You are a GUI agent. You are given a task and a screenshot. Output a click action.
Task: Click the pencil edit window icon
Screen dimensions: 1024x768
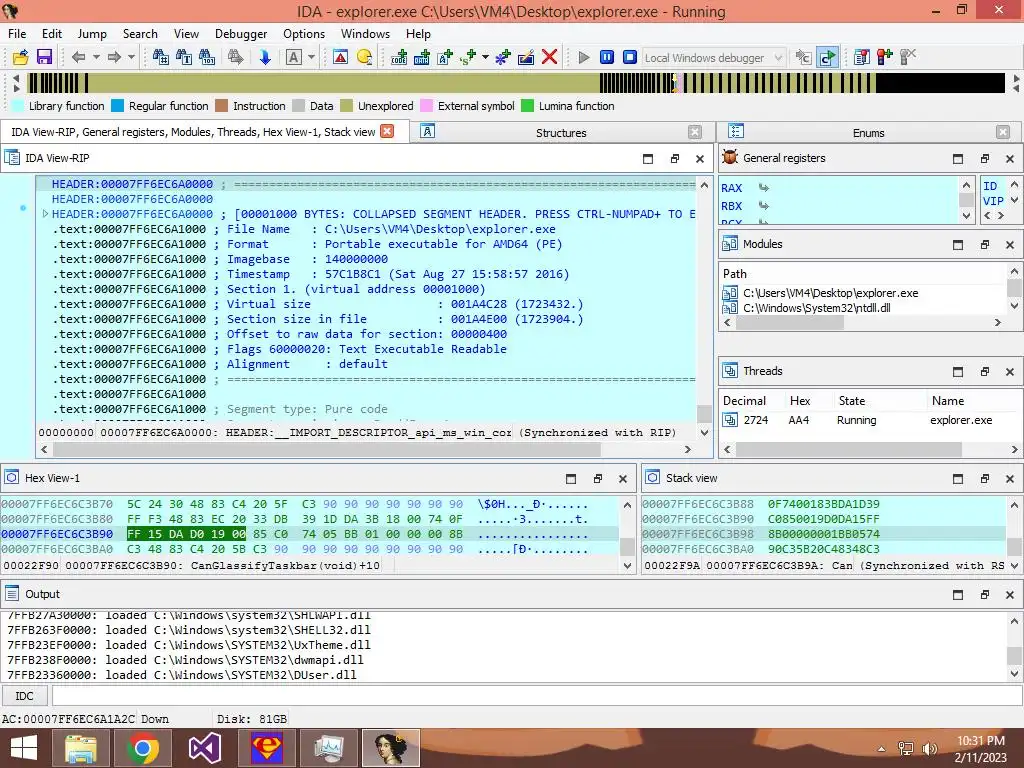pos(526,57)
